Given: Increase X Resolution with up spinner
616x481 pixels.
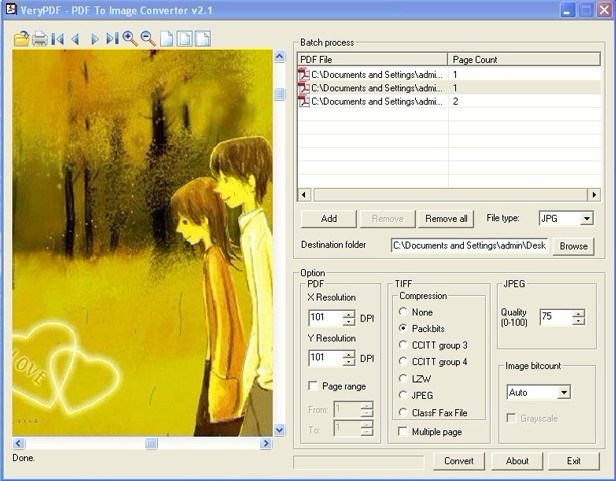Looking at the screenshot, I should click(348, 314).
